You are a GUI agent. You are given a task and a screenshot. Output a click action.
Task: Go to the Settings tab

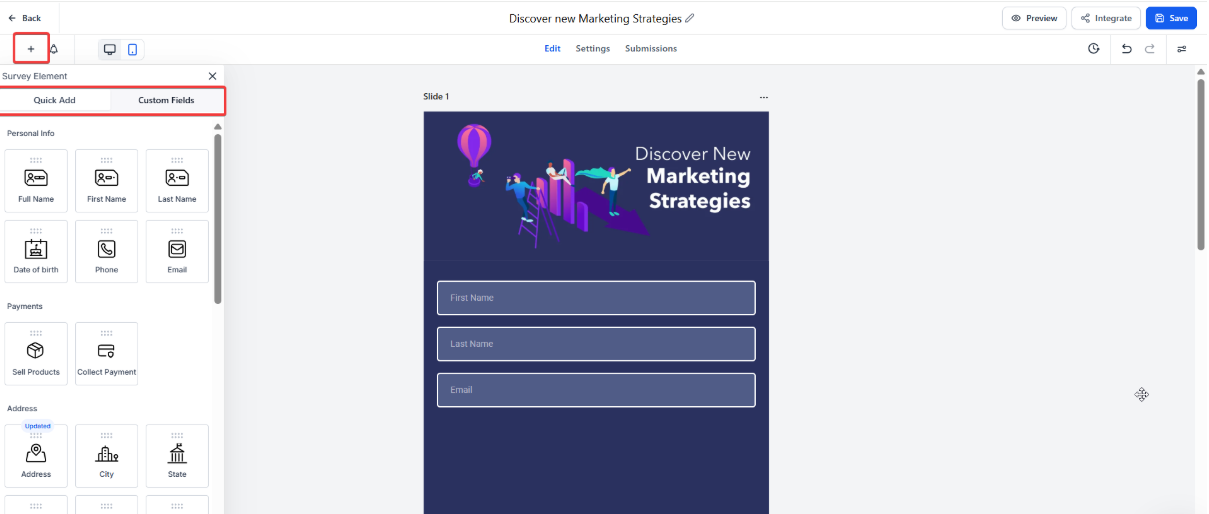[593, 49]
